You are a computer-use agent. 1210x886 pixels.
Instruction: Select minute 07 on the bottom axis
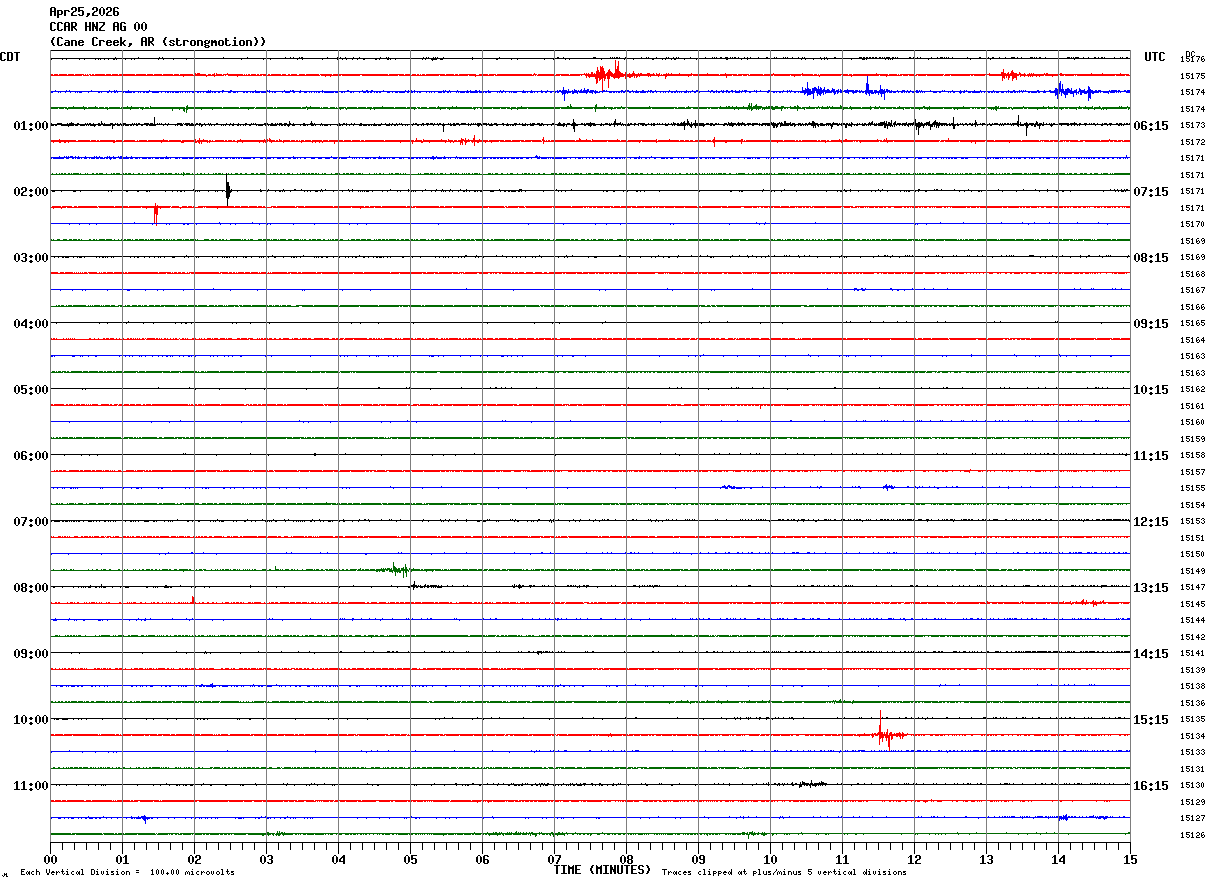[x=554, y=859]
